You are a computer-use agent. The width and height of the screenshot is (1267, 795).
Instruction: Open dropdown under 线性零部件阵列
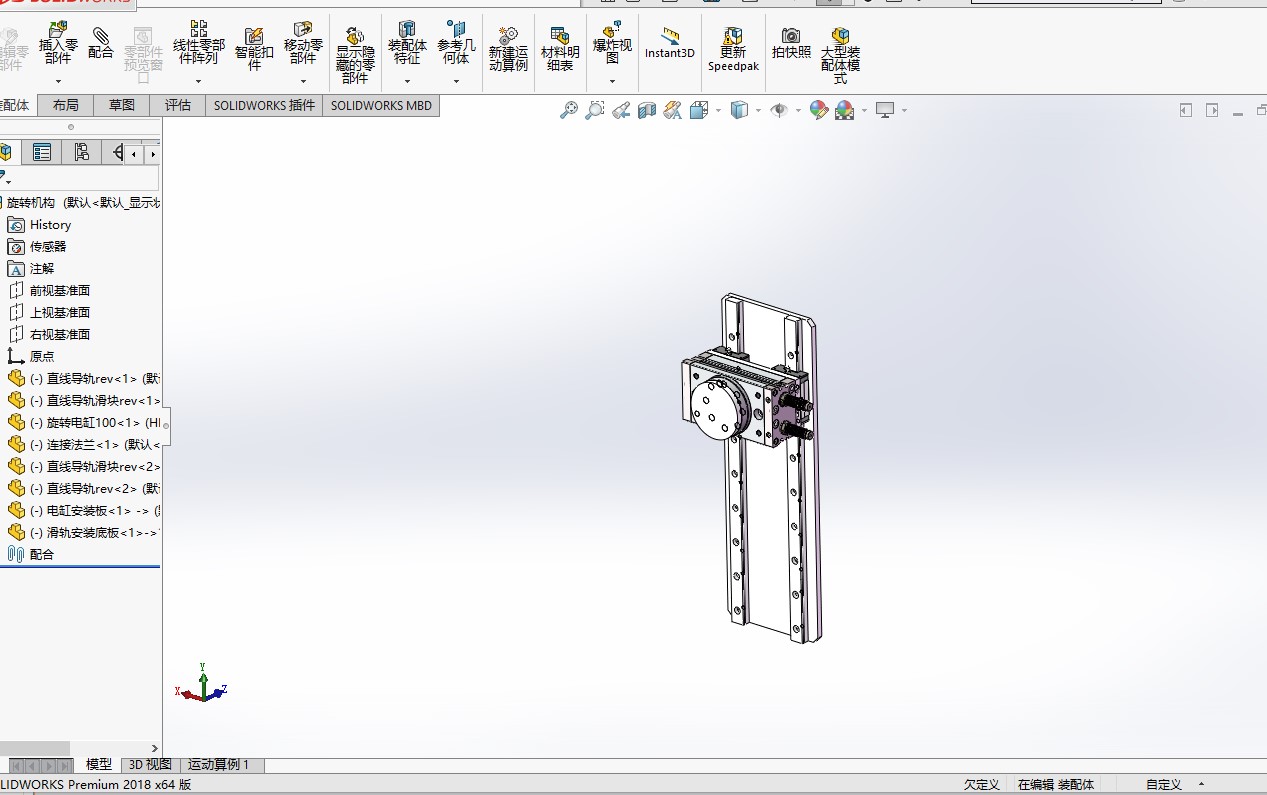199,81
